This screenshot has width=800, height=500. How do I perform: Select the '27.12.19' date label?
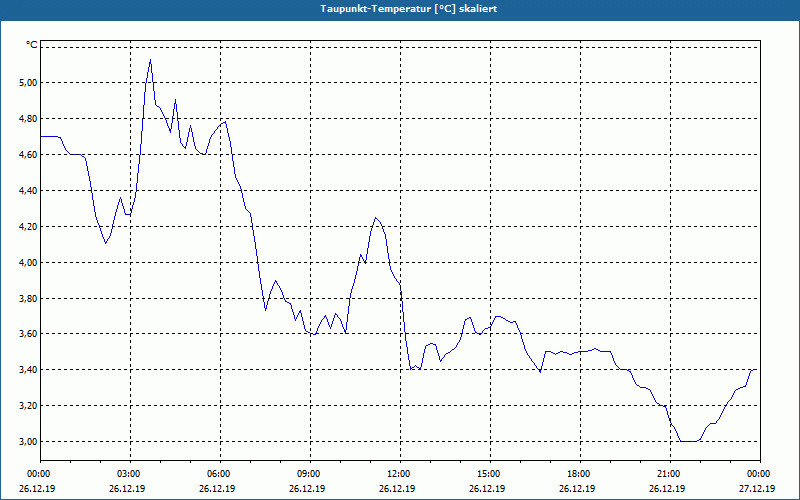coord(758,488)
